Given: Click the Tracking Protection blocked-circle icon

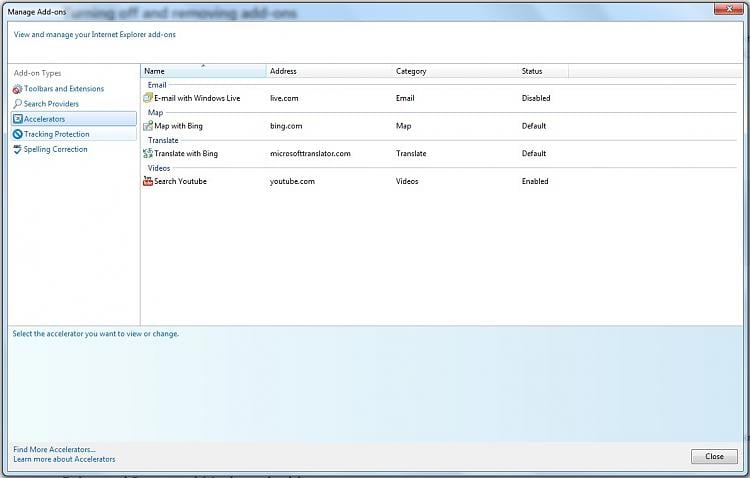Looking at the screenshot, I should tap(18, 134).
